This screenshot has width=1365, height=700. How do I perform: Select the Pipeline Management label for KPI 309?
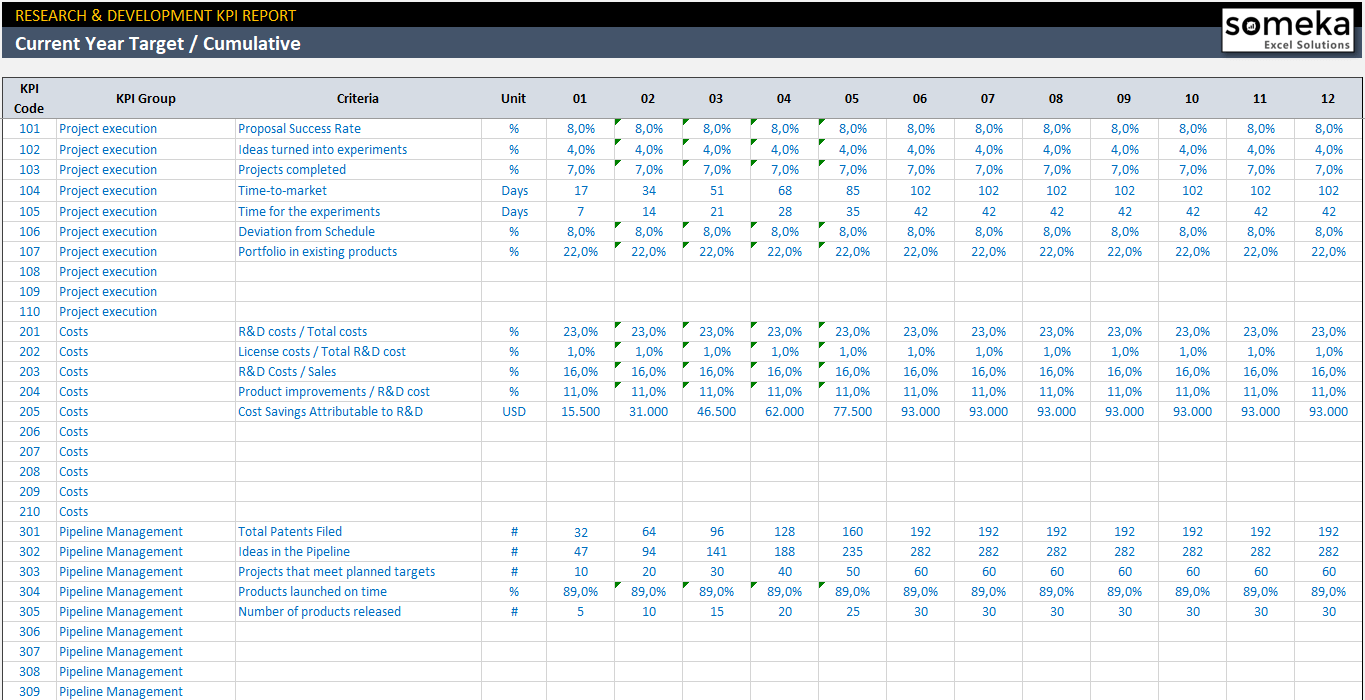pyautogui.click(x=120, y=691)
